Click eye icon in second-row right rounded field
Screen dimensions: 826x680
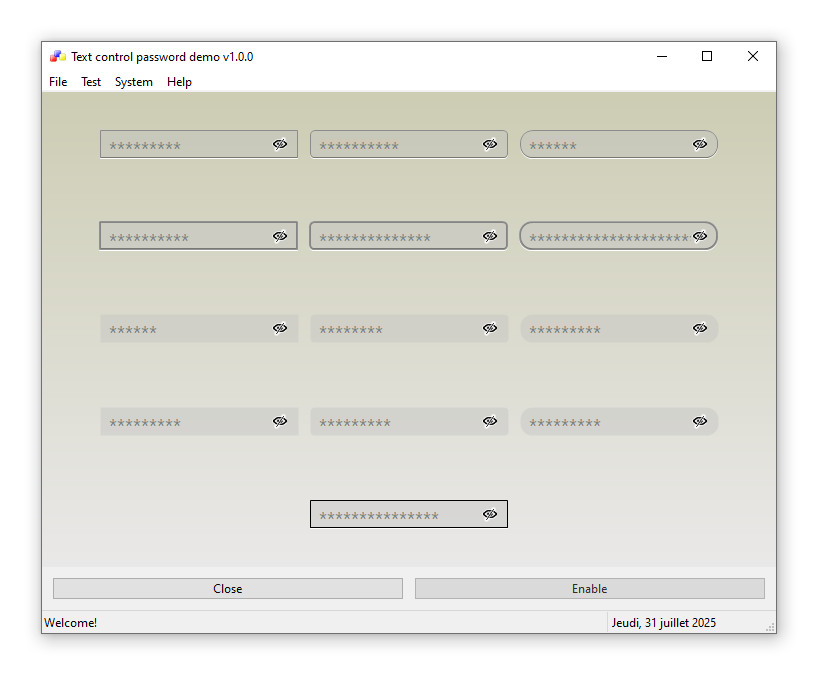tap(700, 236)
